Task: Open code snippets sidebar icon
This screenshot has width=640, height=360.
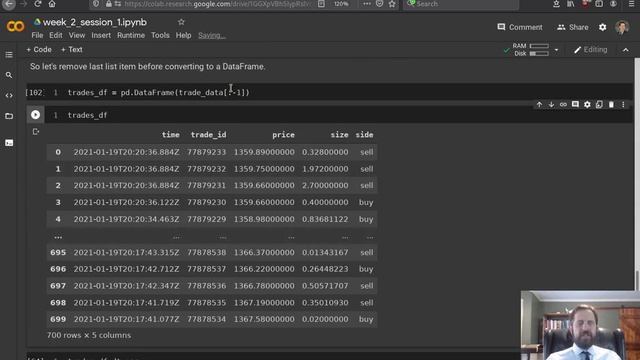Action: coord(9,96)
